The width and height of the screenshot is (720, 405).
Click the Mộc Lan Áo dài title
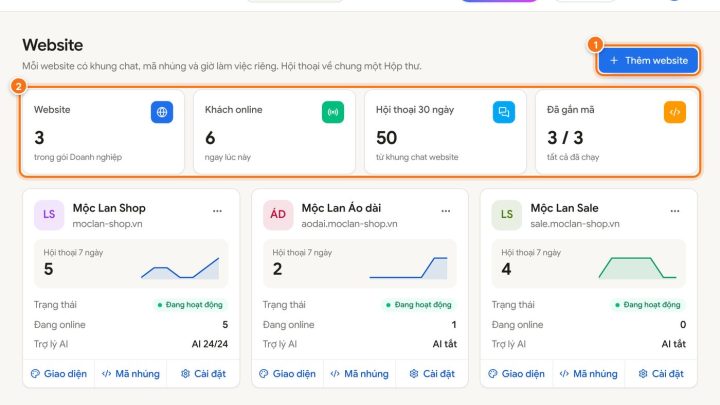pos(341,208)
